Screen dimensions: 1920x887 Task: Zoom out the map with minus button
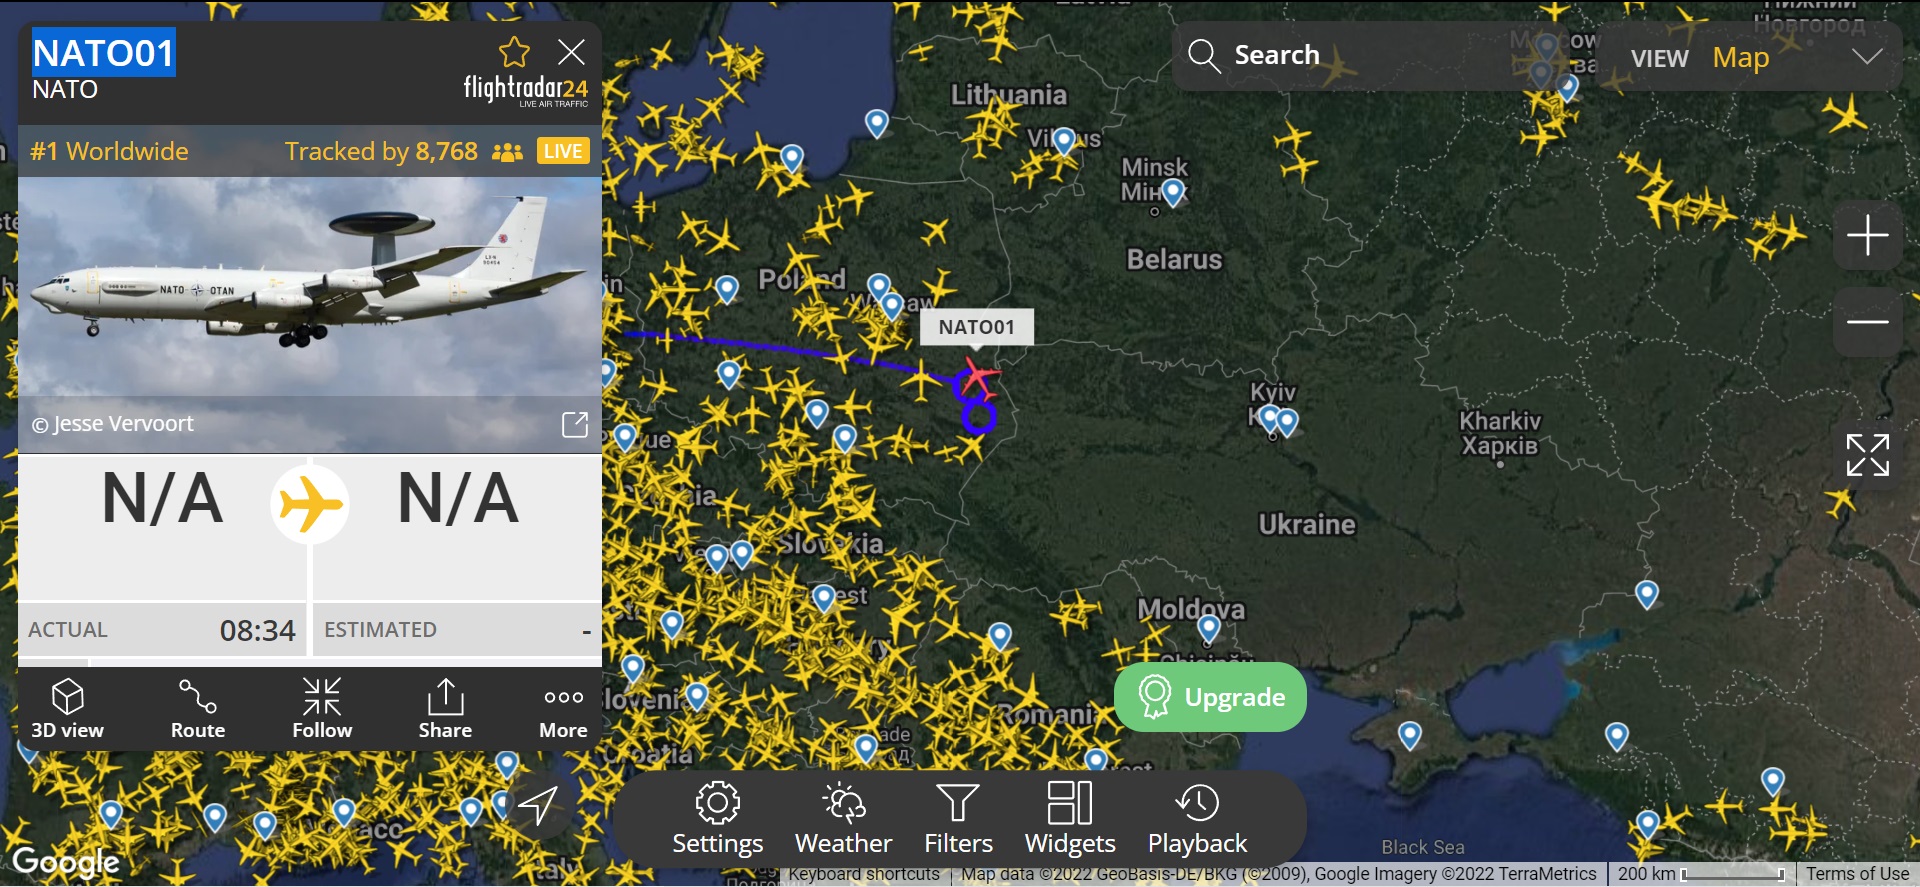point(1867,322)
